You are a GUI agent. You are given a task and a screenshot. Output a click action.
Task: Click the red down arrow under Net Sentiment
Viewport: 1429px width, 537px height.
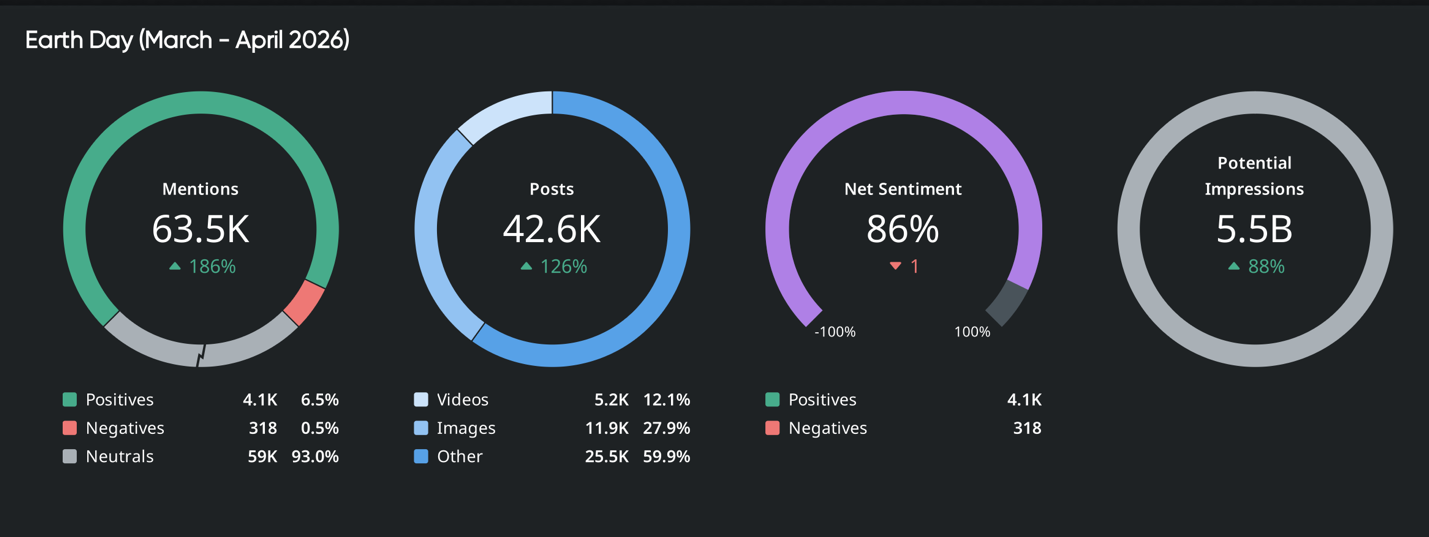(x=896, y=267)
